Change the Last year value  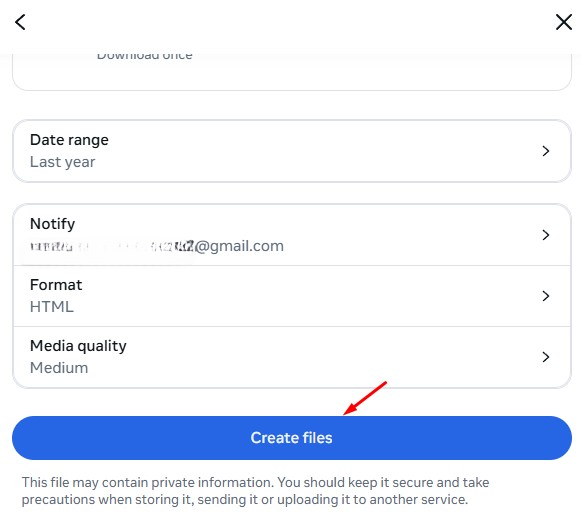(x=63, y=162)
